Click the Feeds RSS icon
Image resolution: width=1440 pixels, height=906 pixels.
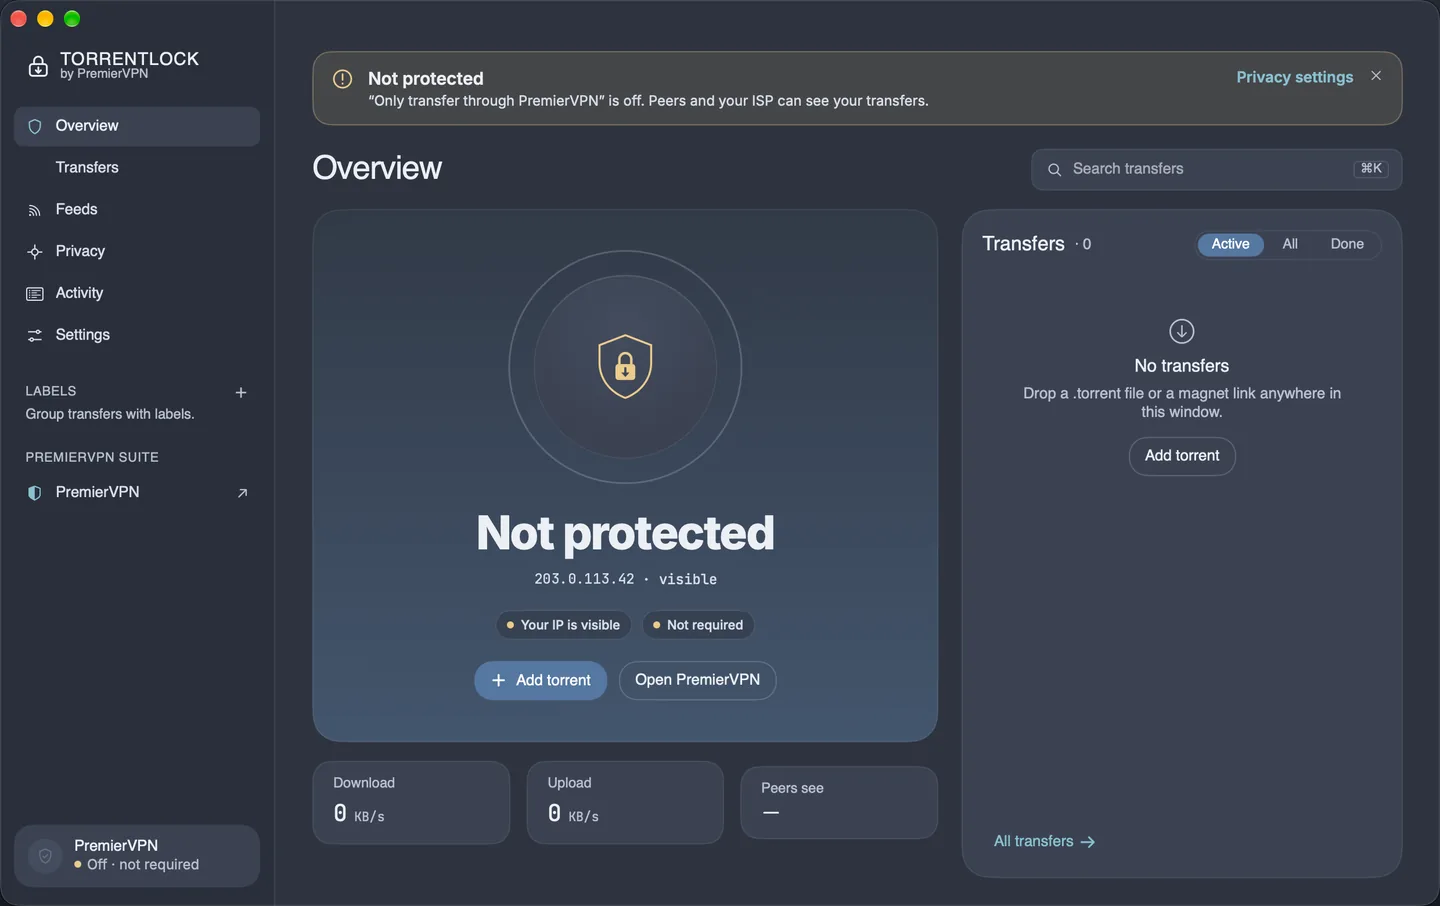35,210
